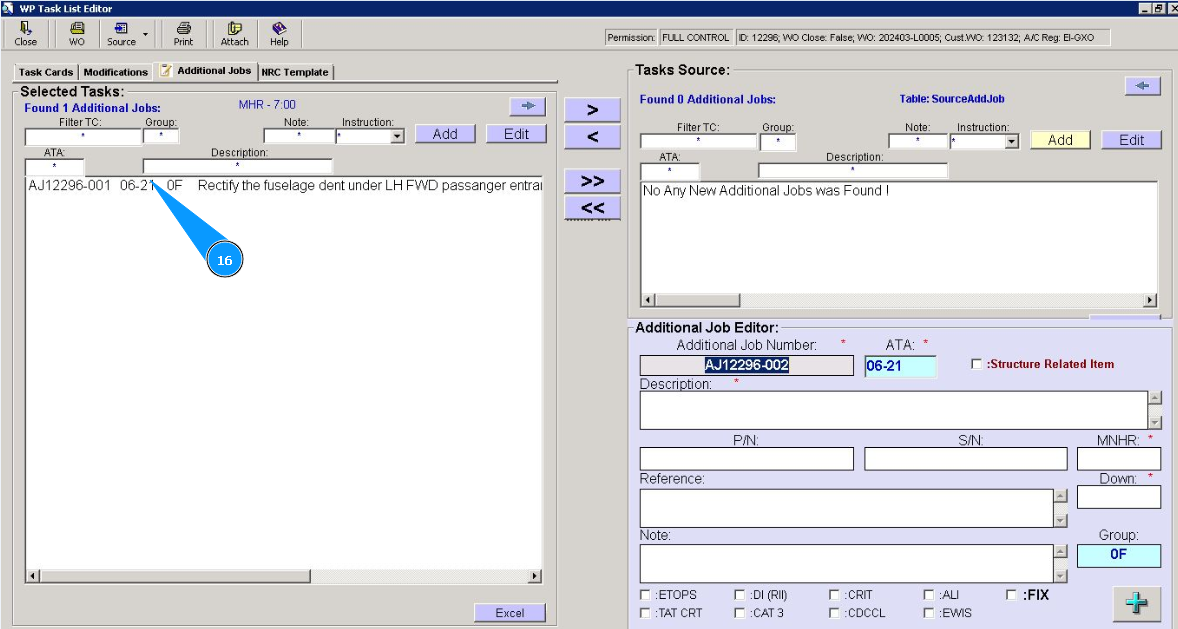The image size is (1178, 629).
Task: Switch to the Task Cards tab
Action: (x=46, y=72)
